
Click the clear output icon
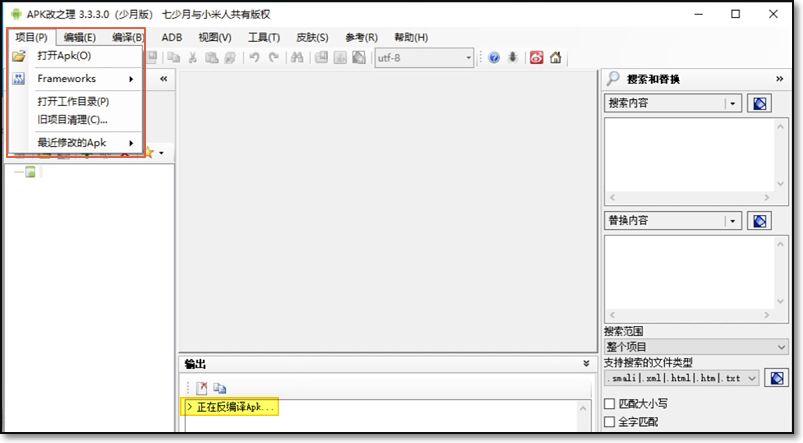202,388
